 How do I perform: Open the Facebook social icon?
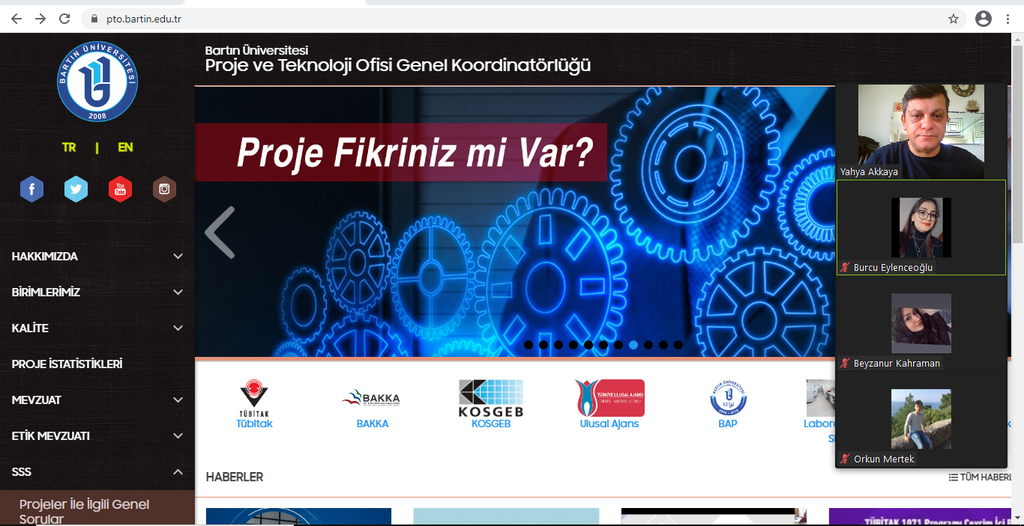pos(32,189)
